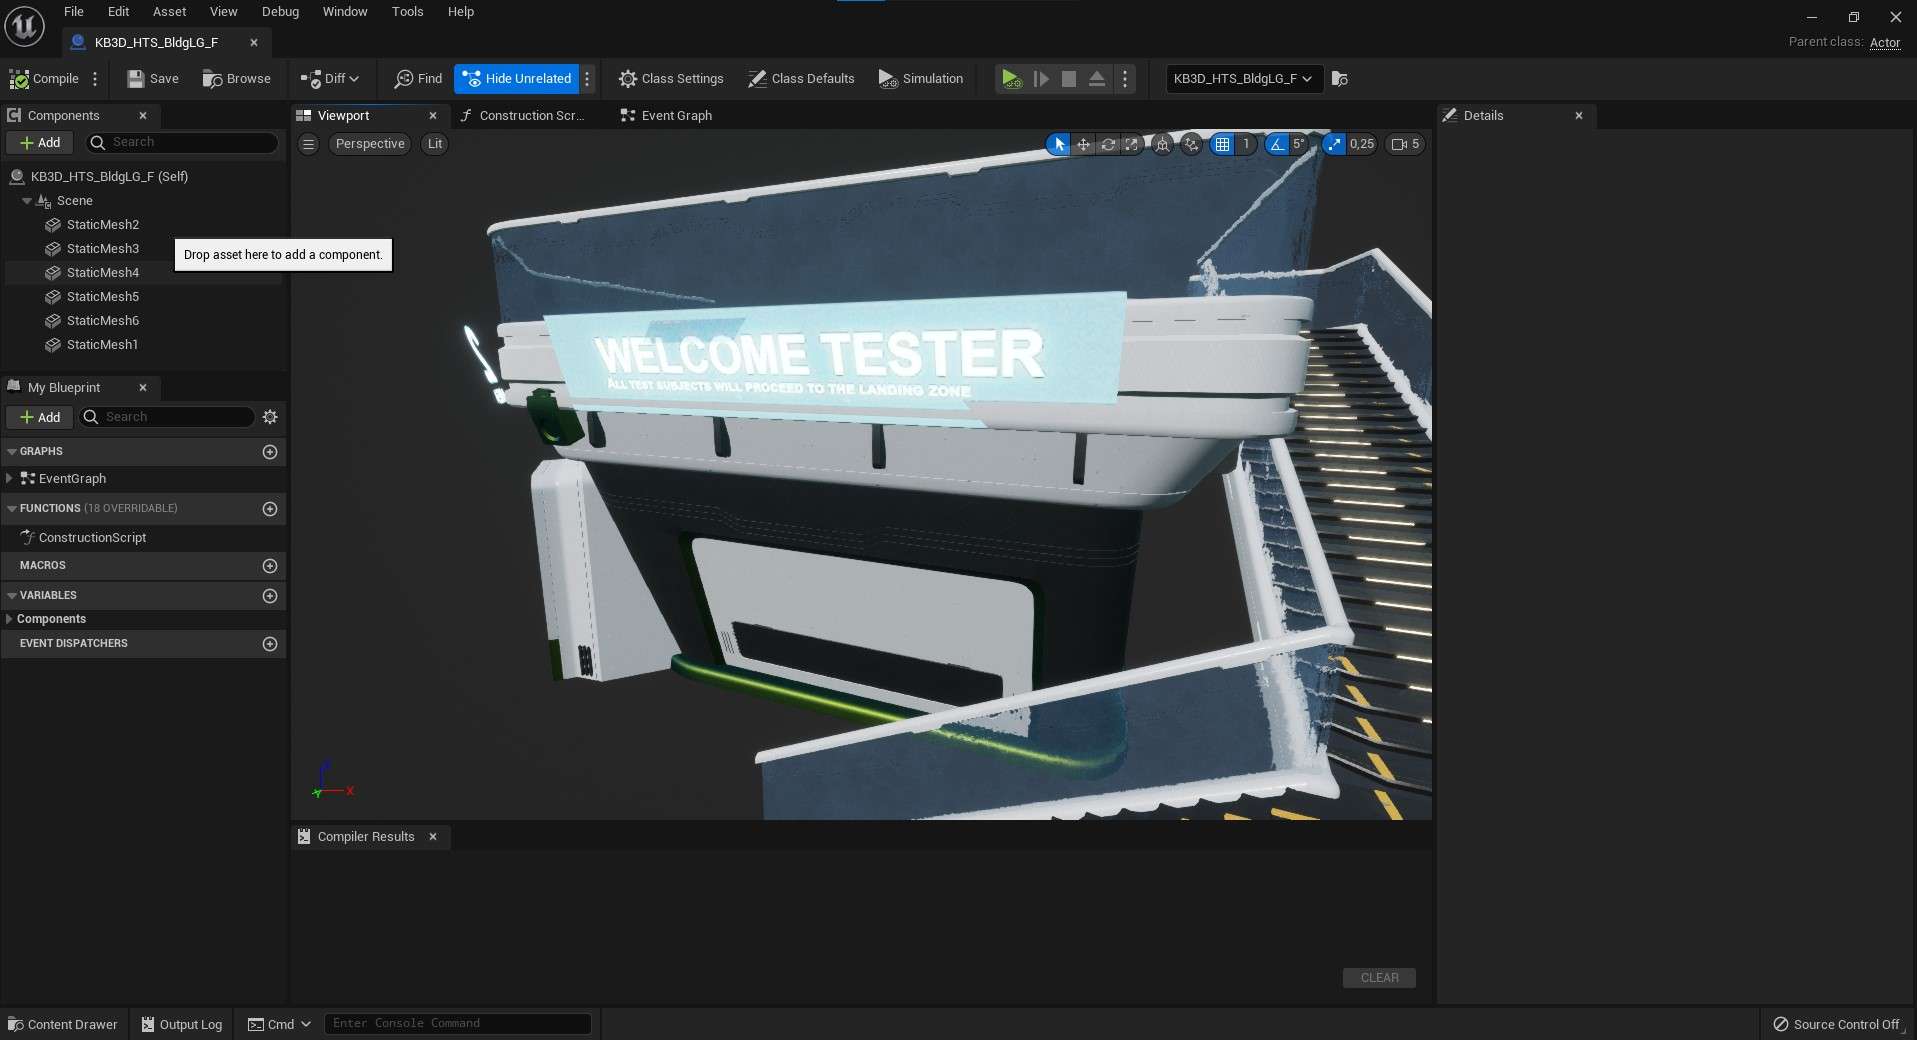
Task: Toggle rotation snapping
Action: pos(1277,144)
